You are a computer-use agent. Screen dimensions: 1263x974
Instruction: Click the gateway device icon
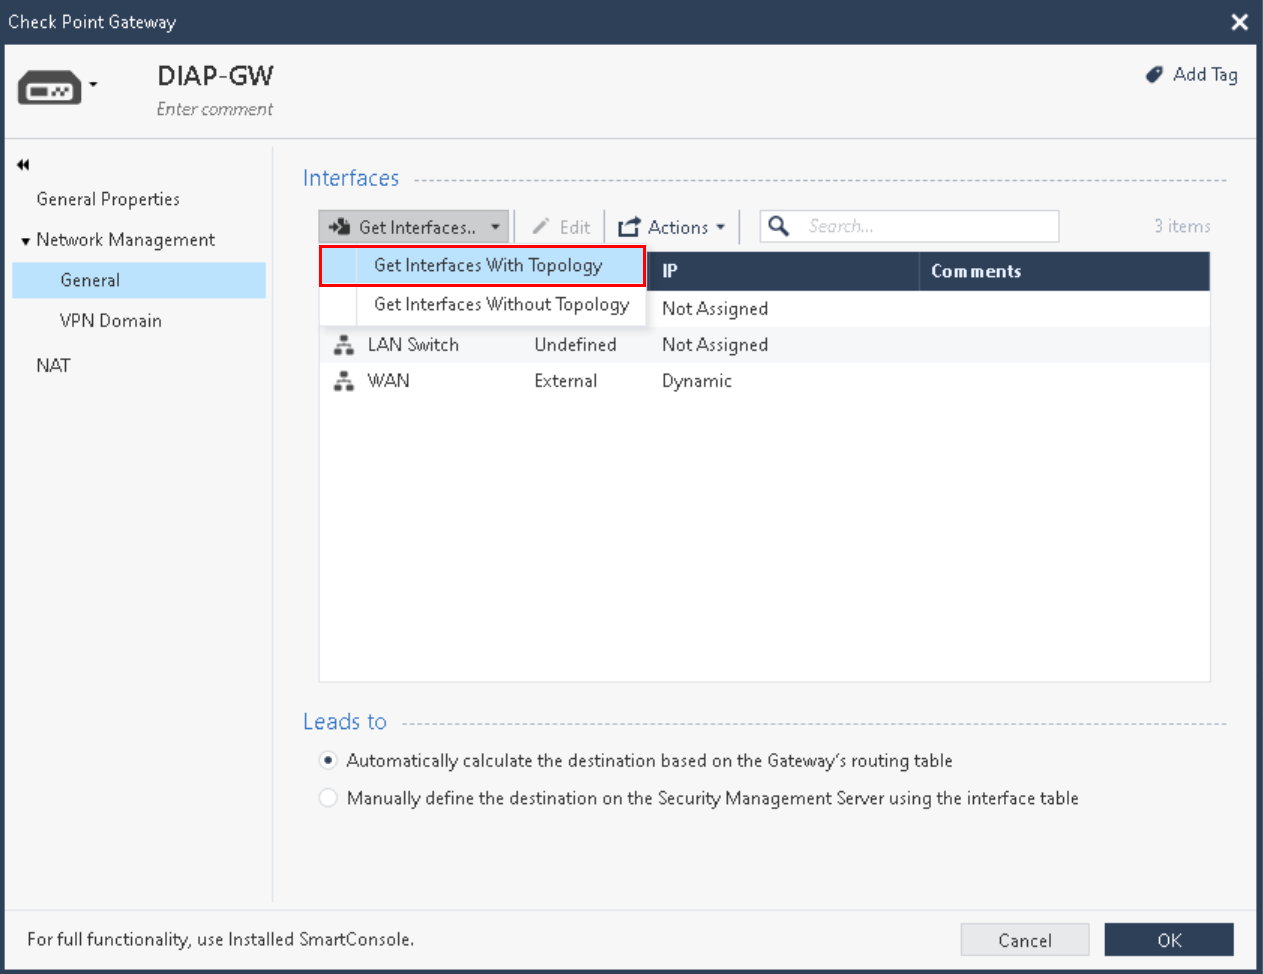[49, 89]
